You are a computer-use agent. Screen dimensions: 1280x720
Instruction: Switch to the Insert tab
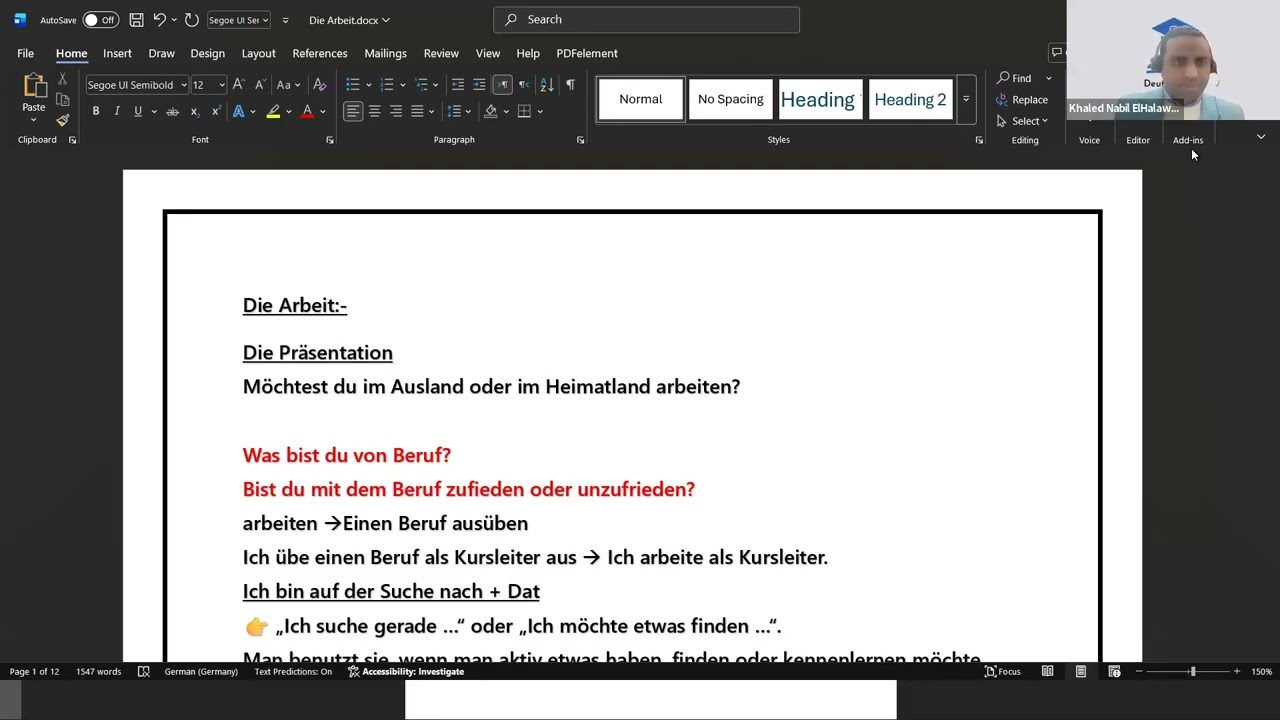pos(117,53)
